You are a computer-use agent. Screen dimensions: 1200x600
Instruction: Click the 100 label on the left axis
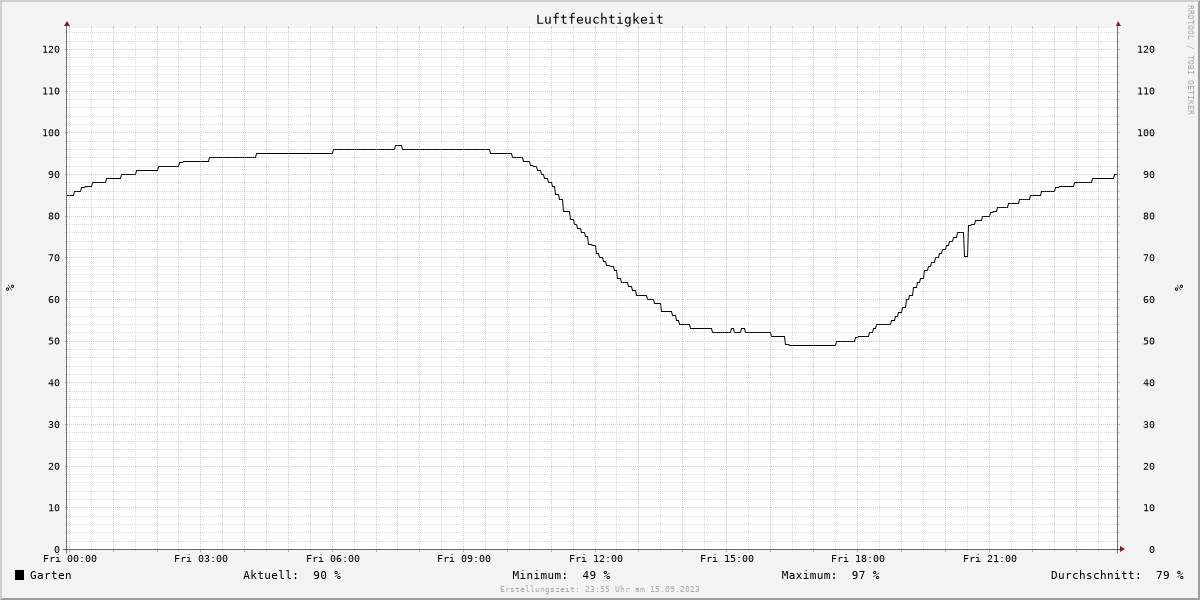pyautogui.click(x=50, y=133)
